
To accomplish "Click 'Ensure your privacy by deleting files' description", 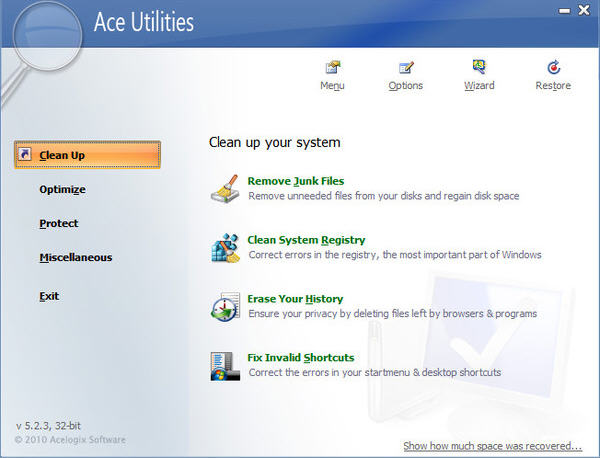I will (393, 314).
